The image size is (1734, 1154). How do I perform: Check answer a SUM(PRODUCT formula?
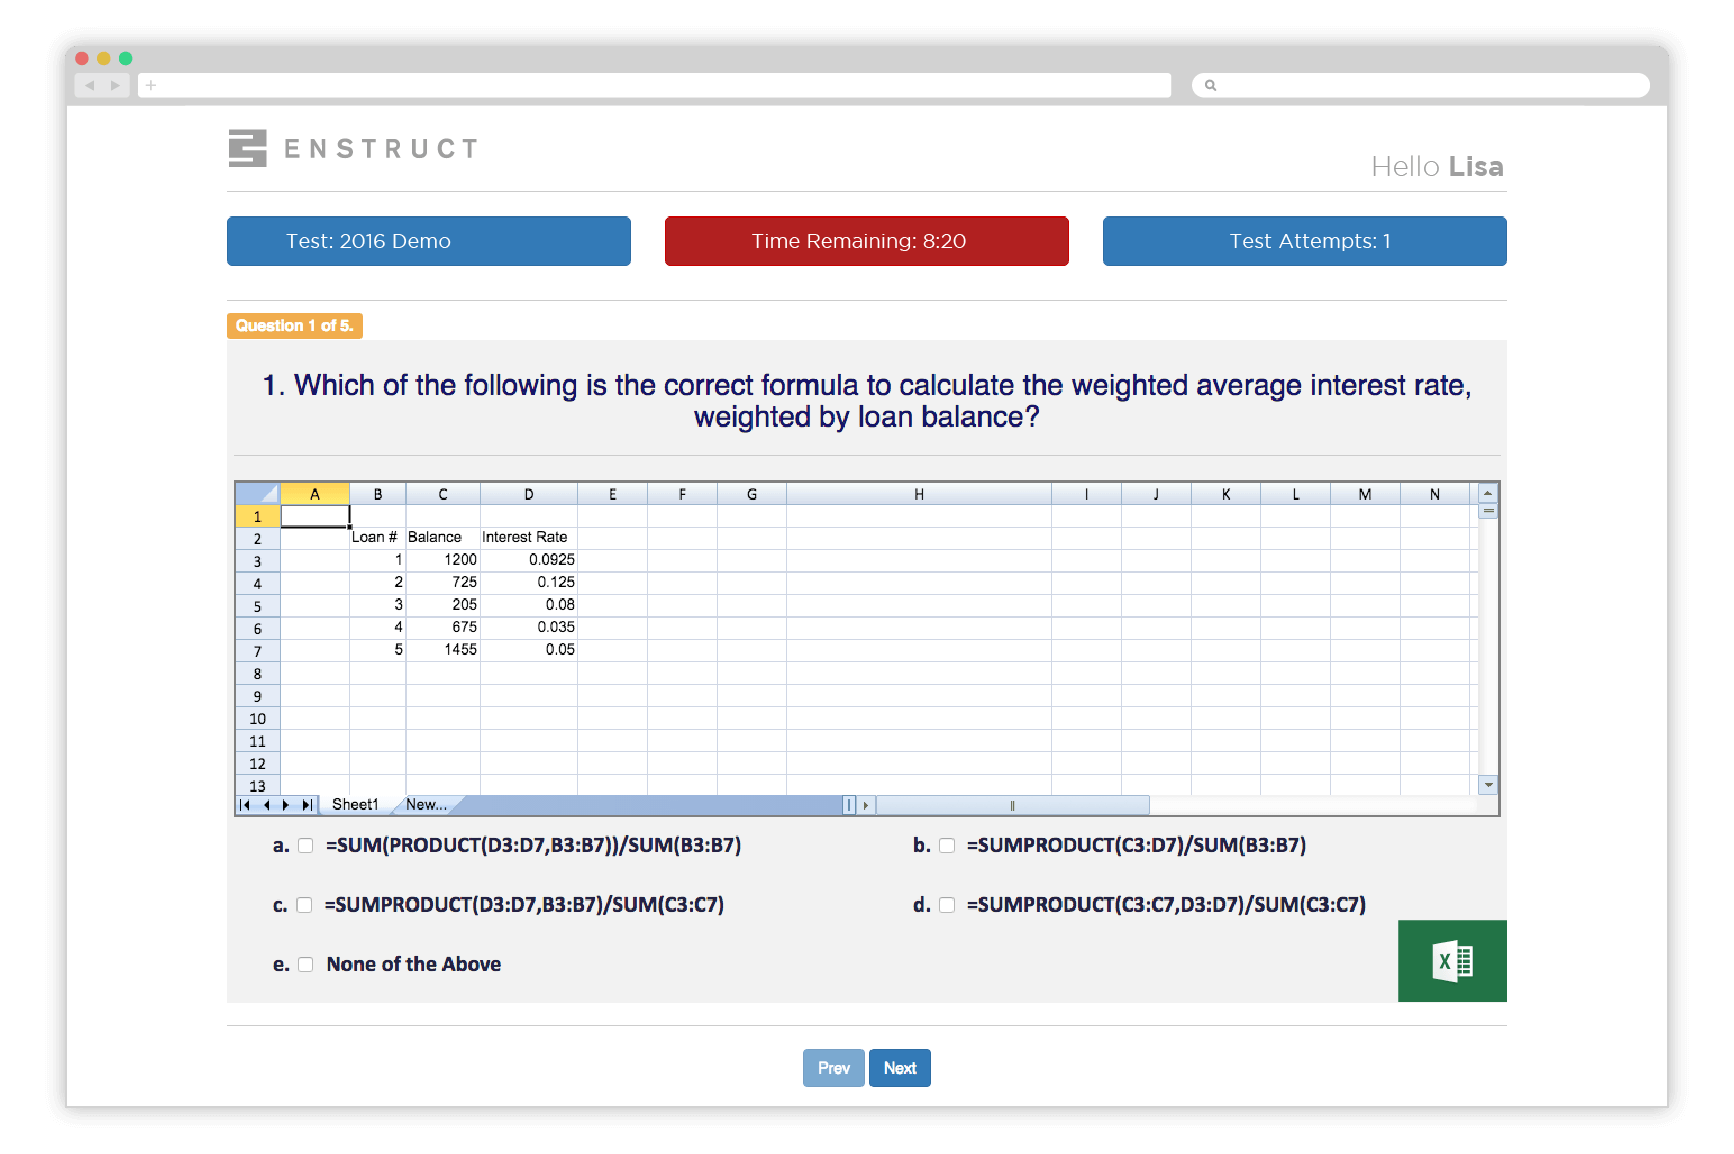(x=306, y=846)
